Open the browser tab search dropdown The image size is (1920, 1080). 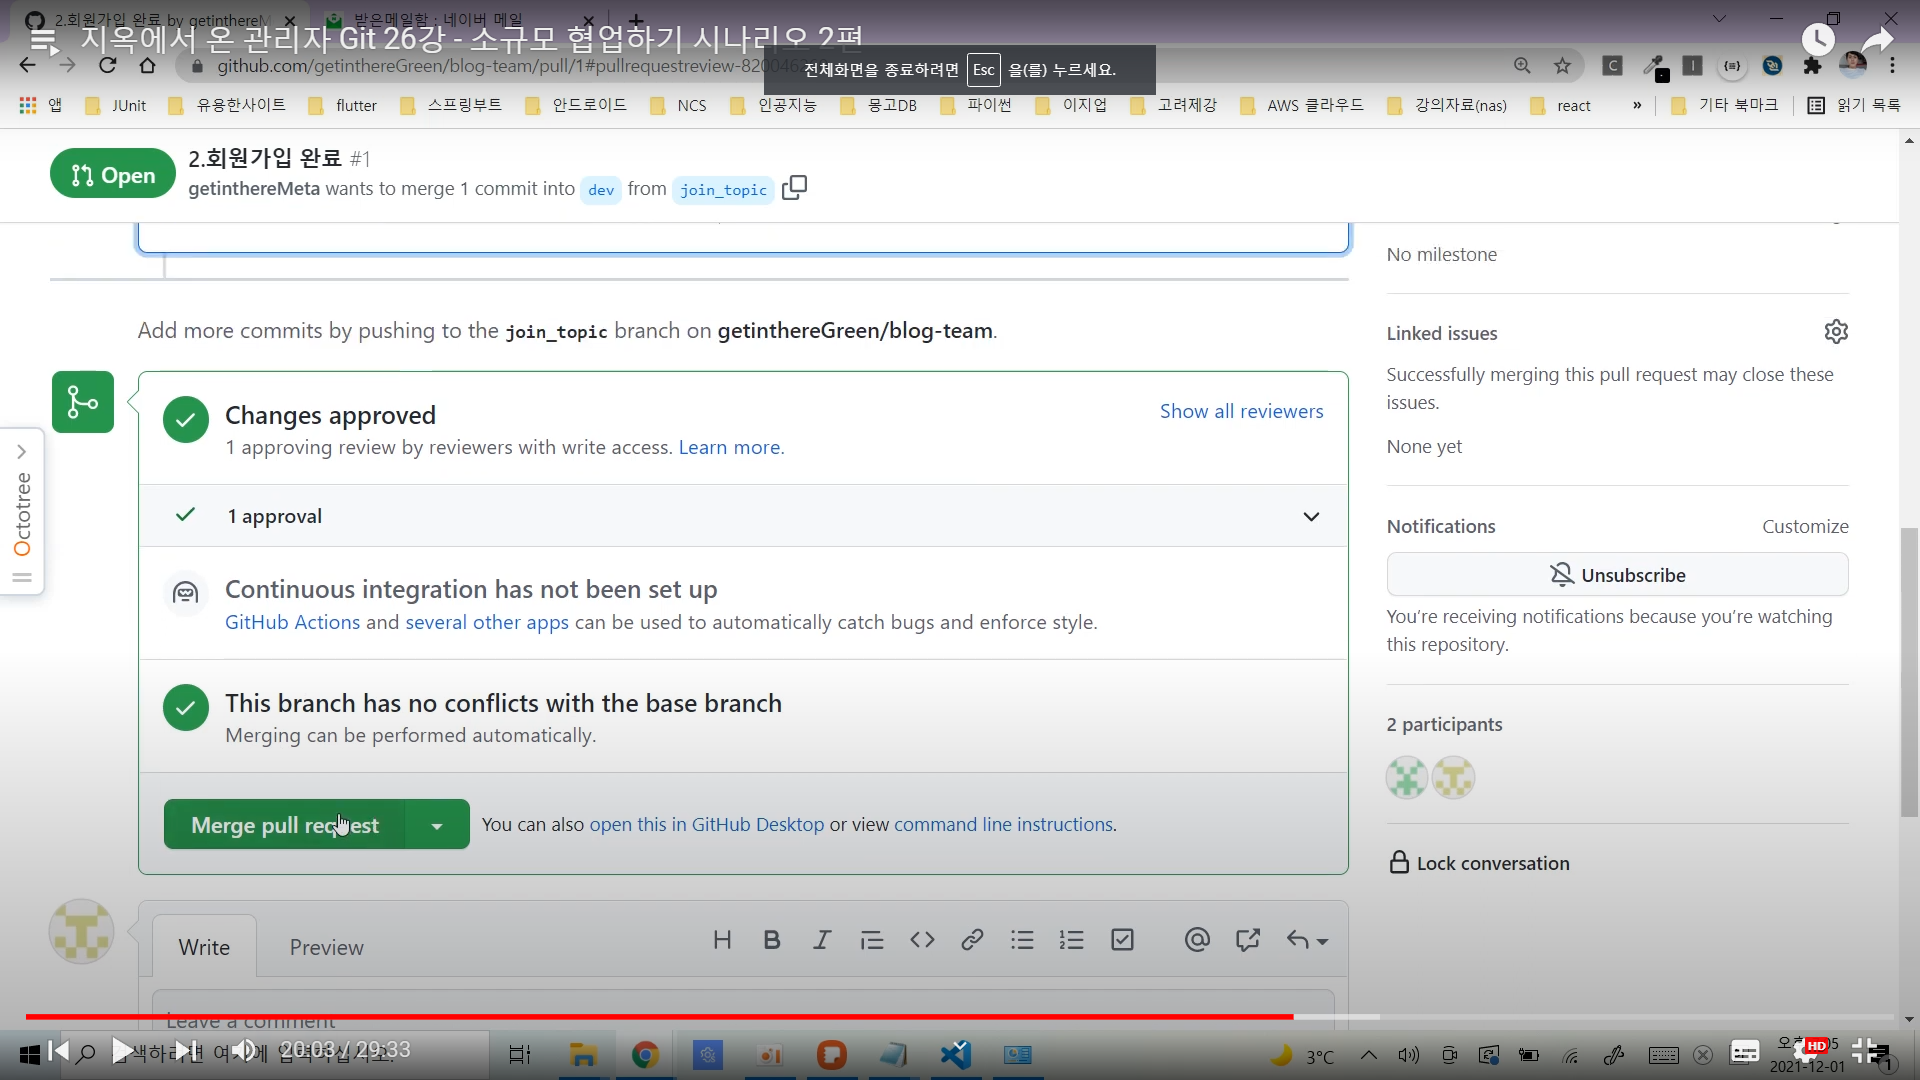(x=1719, y=19)
